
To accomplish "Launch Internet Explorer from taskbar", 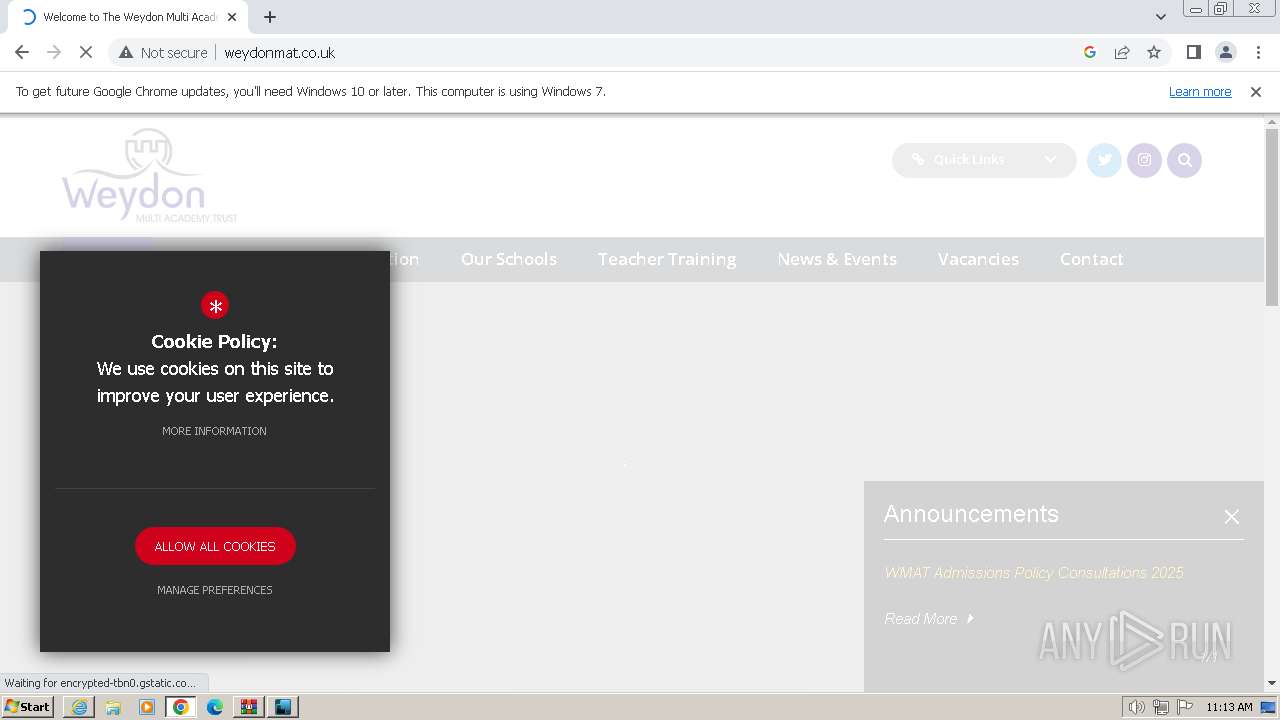I will pos(79,707).
